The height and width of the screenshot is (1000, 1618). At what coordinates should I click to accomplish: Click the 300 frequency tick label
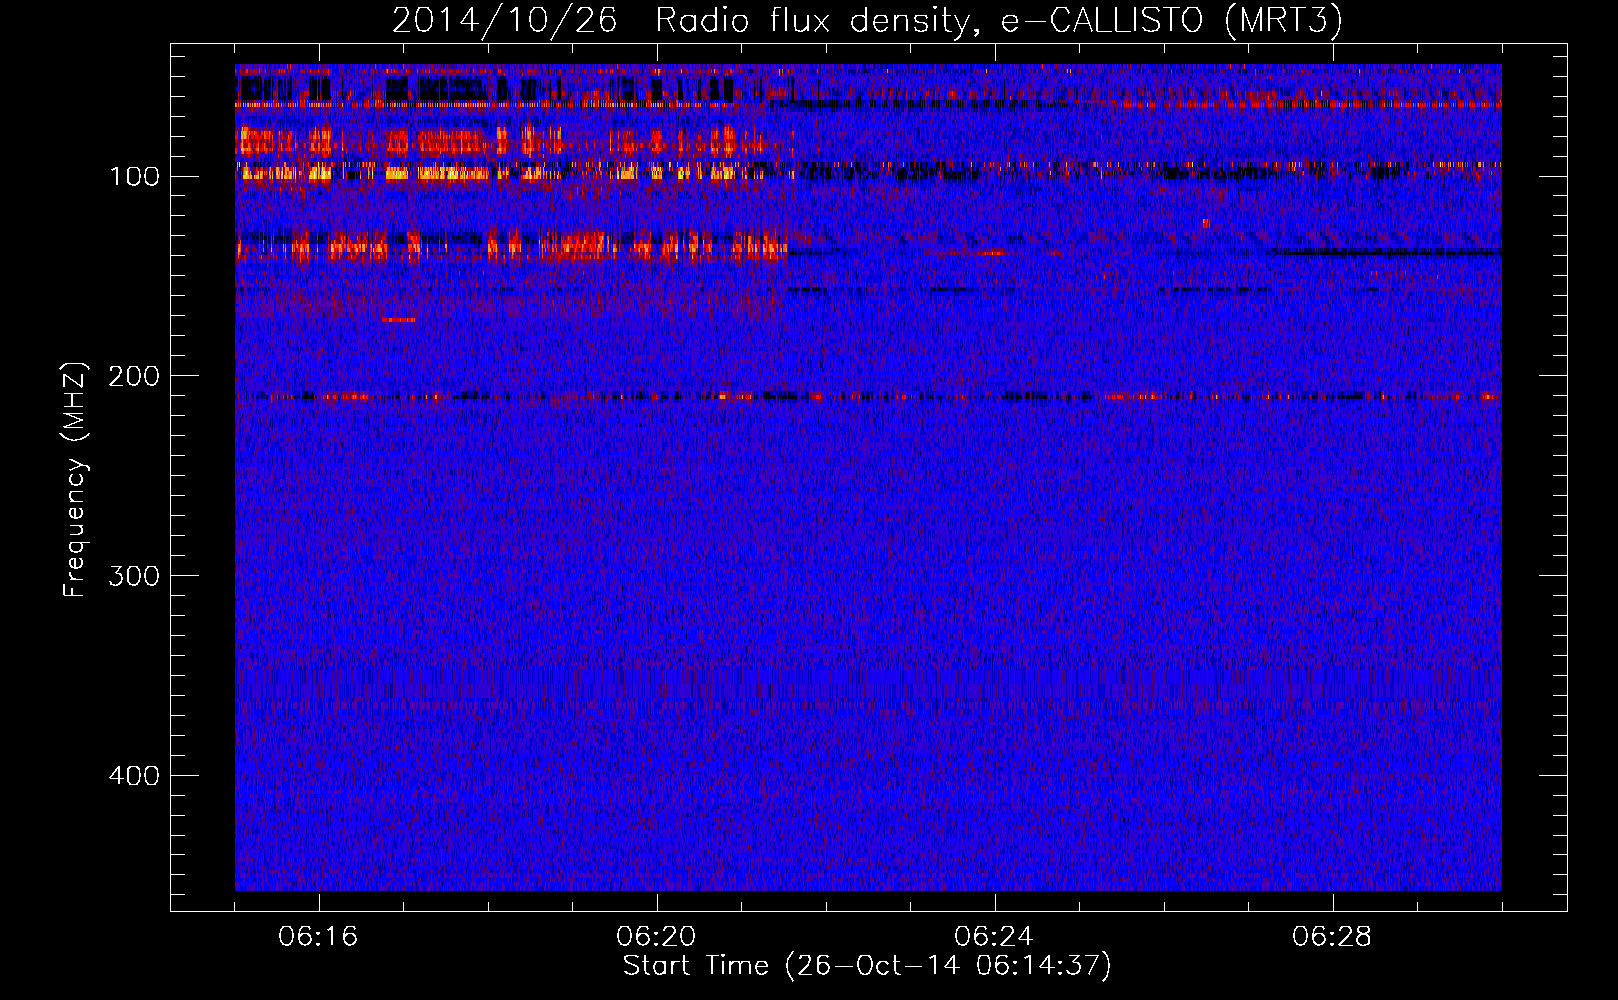coord(133,576)
